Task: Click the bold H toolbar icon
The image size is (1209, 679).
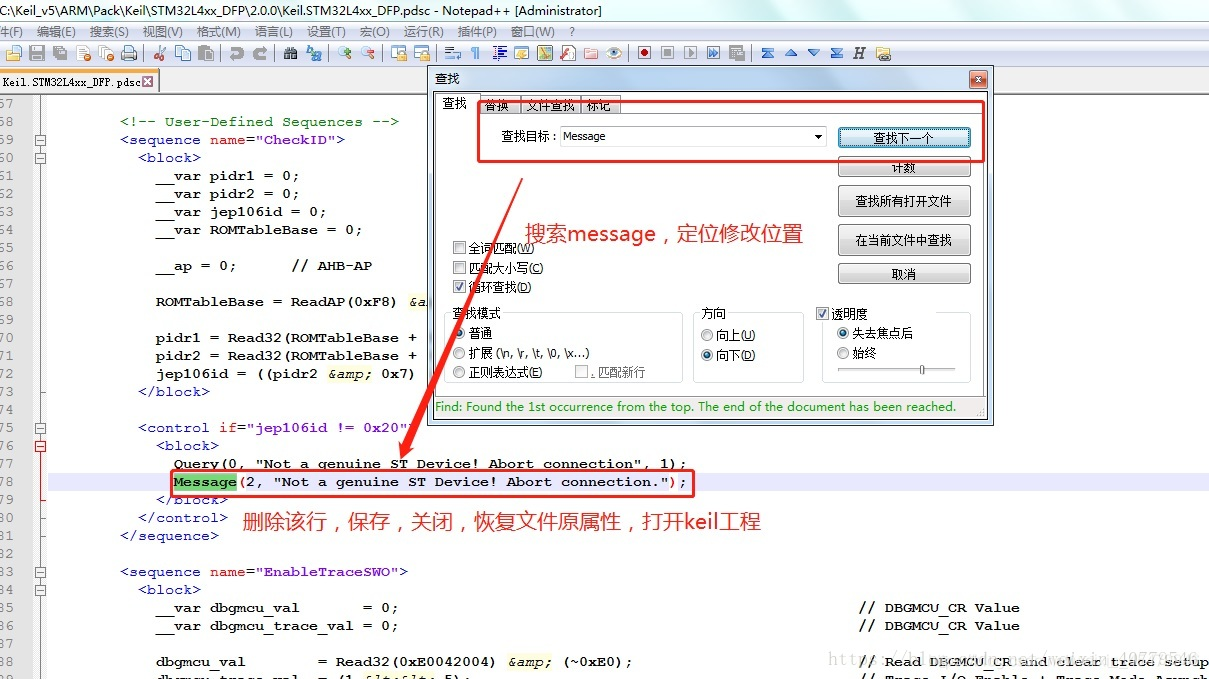Action: coord(859,52)
